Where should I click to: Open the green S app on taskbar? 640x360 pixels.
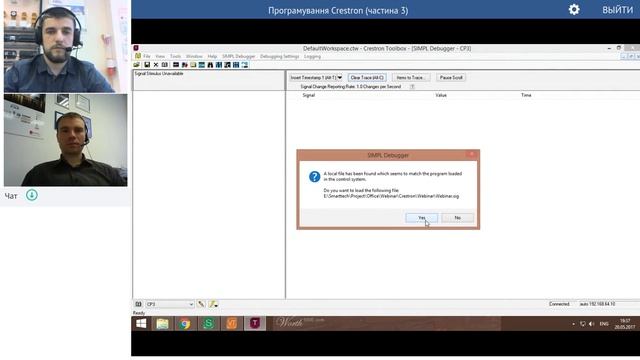[x=208, y=324]
